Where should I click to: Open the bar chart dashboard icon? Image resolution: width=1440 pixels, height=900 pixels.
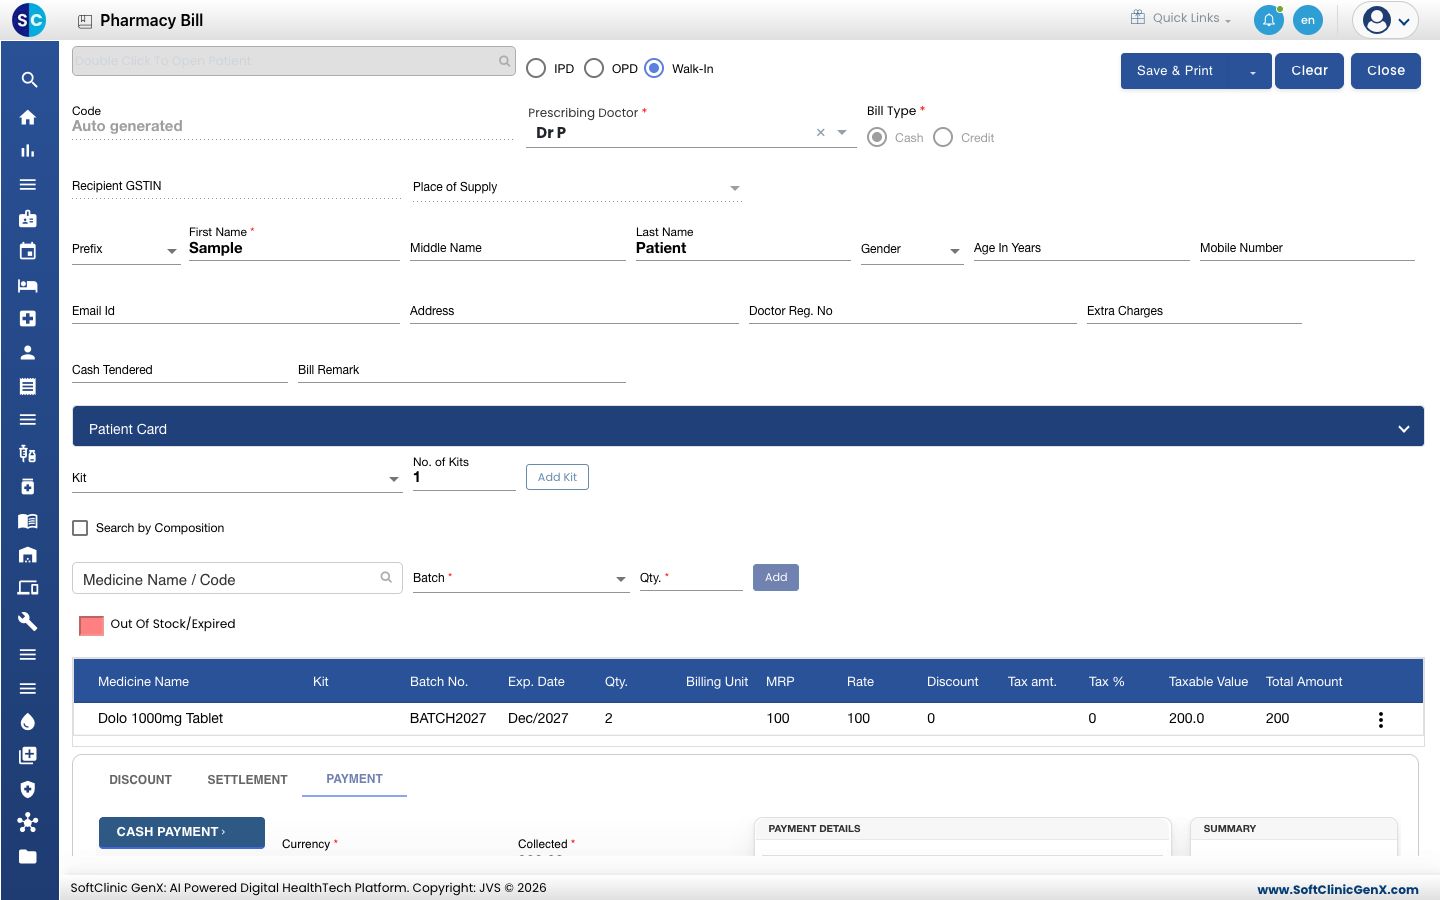[28, 151]
